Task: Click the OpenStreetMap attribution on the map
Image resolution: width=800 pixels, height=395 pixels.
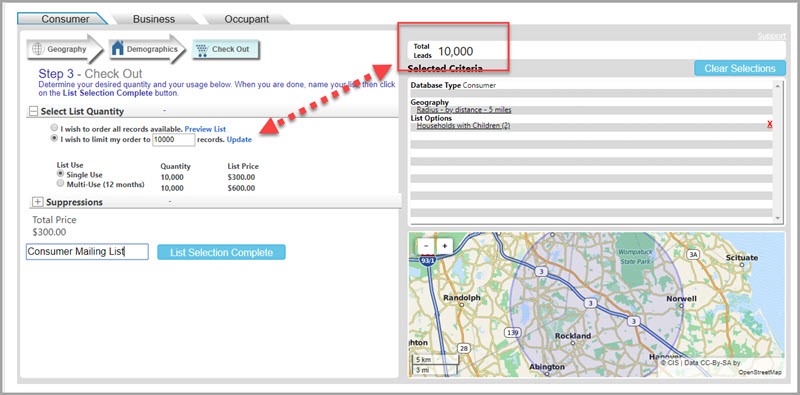Action: (760, 373)
